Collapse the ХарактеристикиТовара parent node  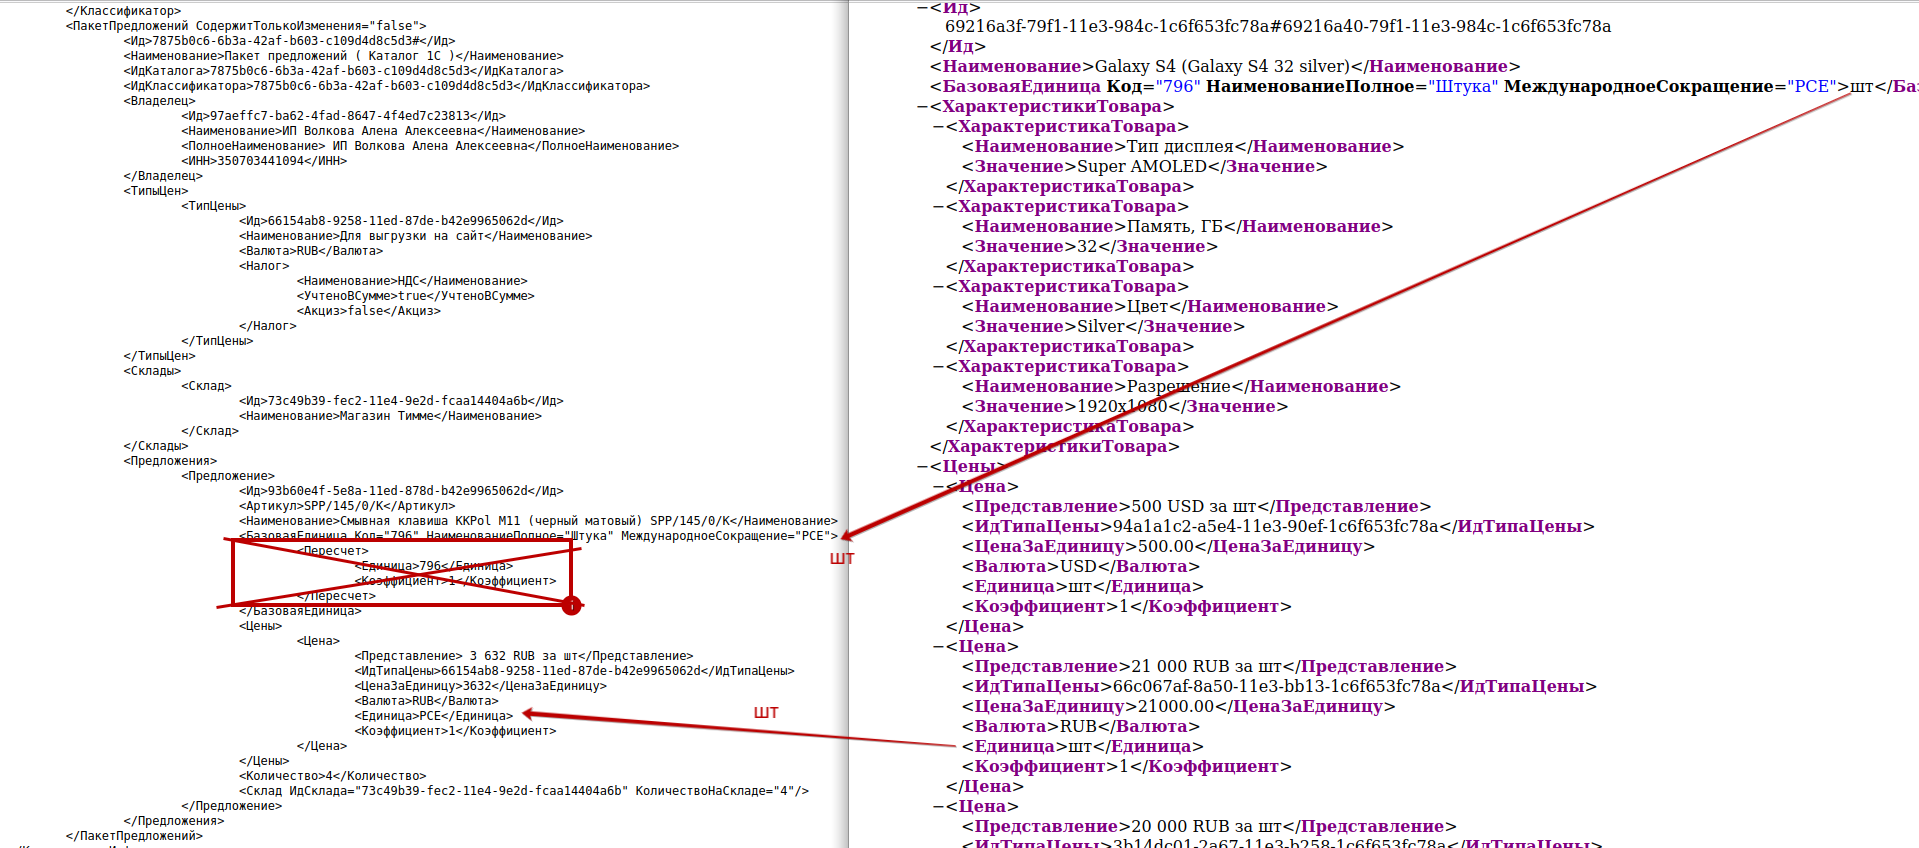922,107
